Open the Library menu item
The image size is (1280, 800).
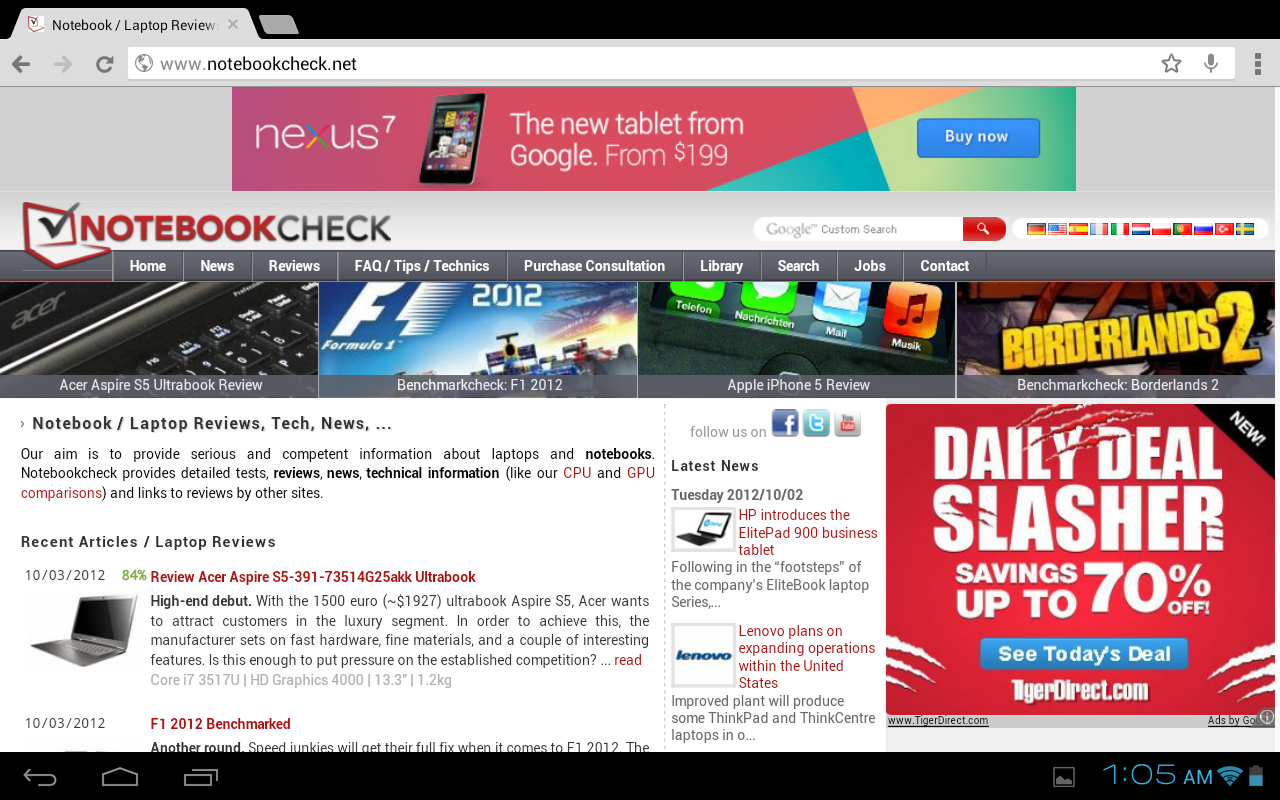tap(721, 266)
